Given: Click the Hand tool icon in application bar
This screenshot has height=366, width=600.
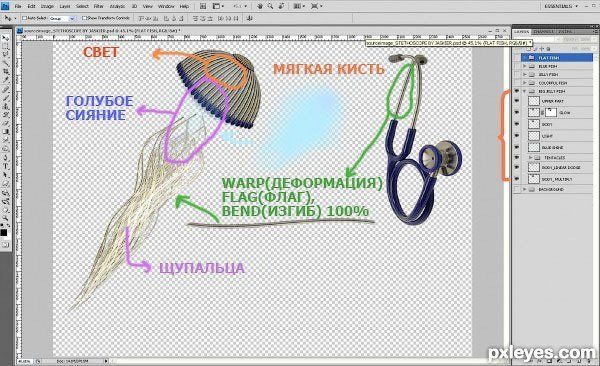Looking at the screenshot, I should 260,6.
